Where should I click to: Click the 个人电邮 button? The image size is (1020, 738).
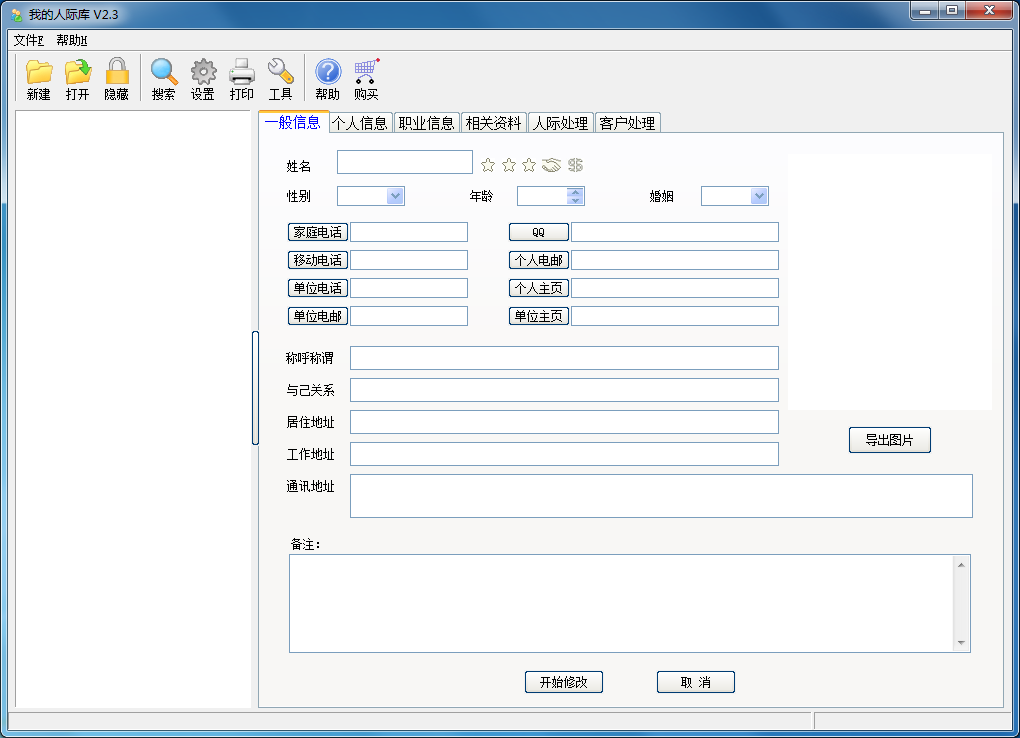pyautogui.click(x=539, y=260)
